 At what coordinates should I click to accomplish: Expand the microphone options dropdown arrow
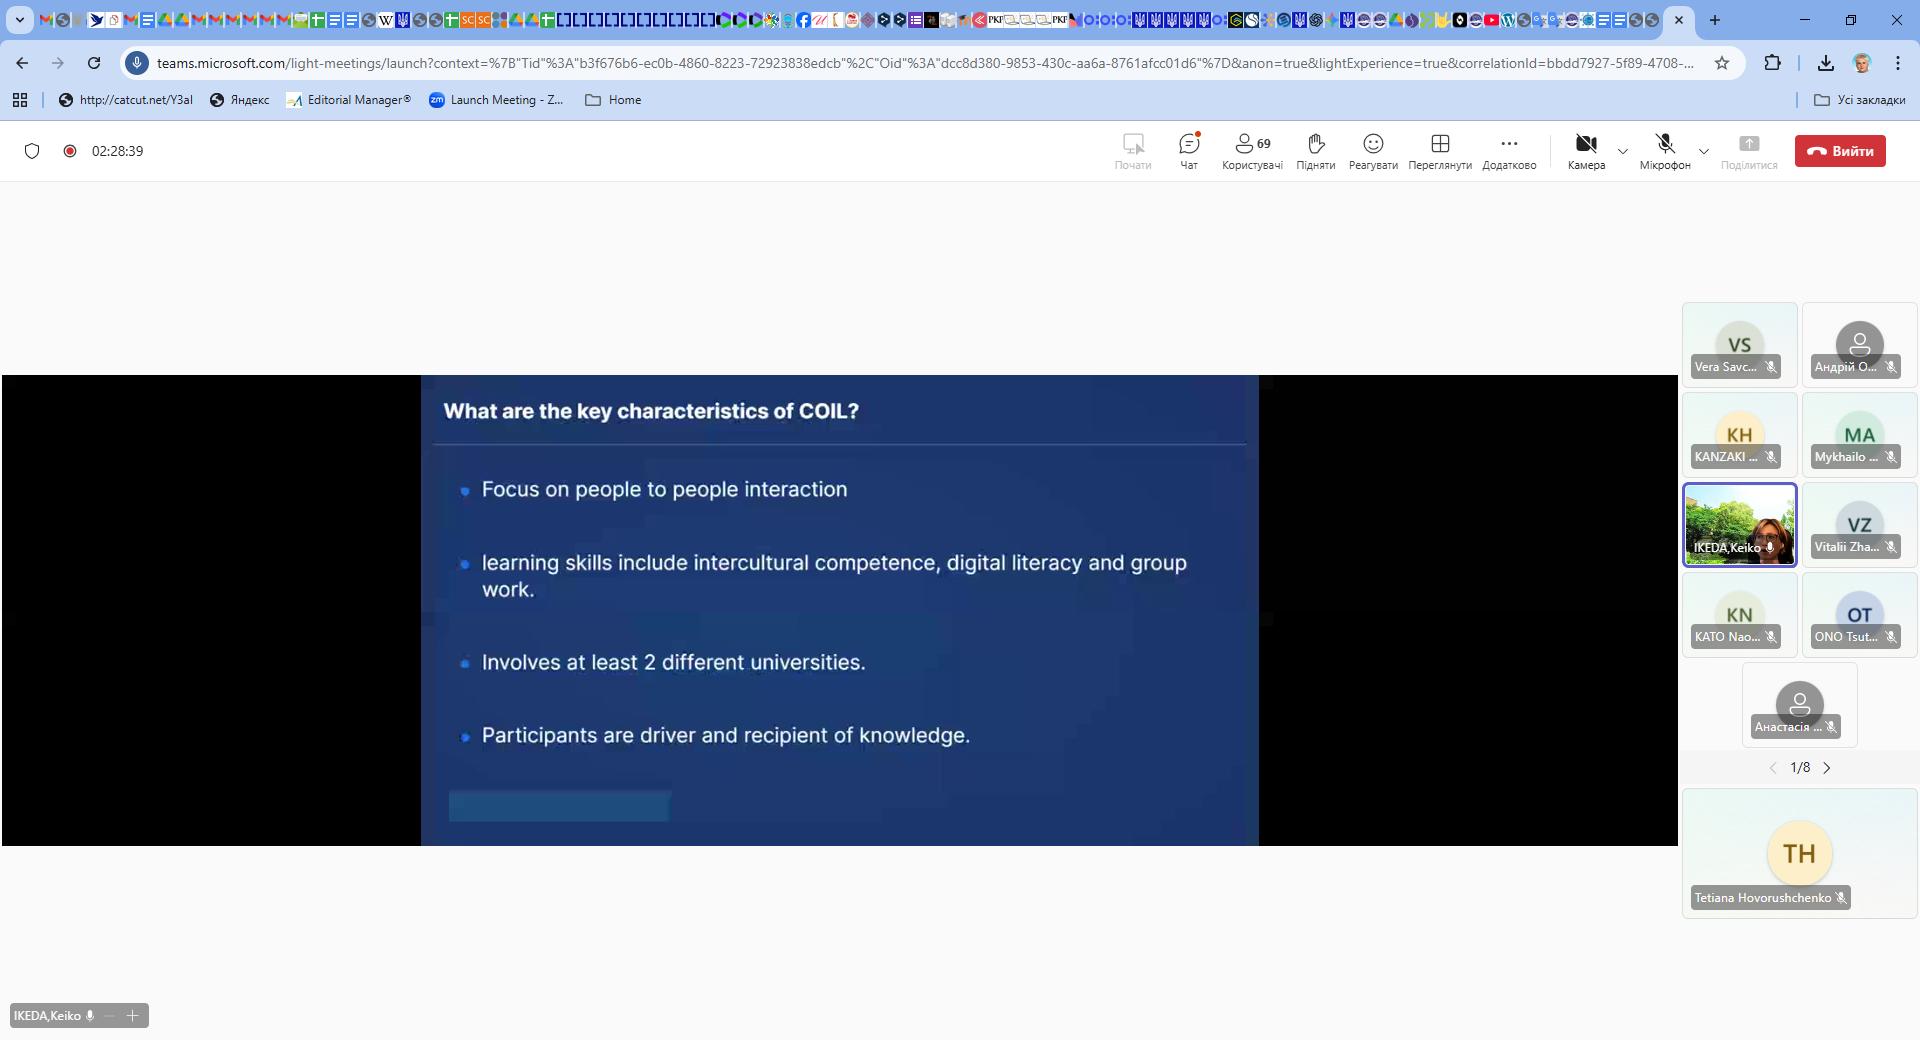pos(1704,152)
